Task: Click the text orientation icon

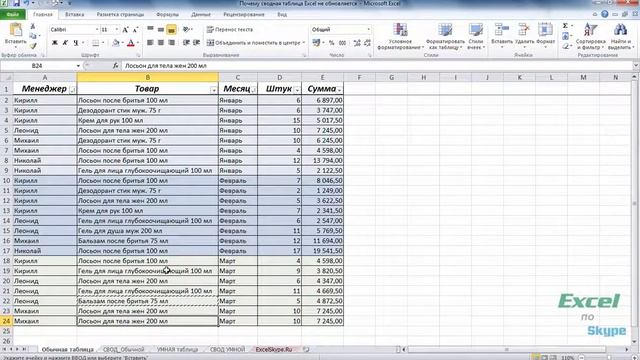Action: click(x=186, y=29)
